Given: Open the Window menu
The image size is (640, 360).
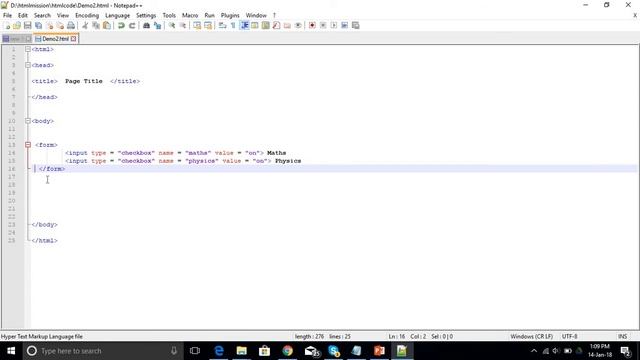Looking at the screenshot, I should [256, 15].
